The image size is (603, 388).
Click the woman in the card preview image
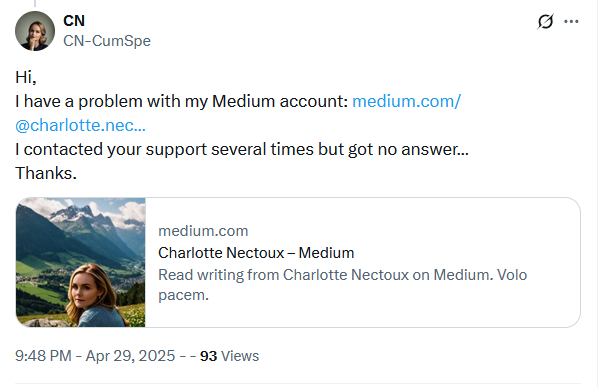(96, 295)
